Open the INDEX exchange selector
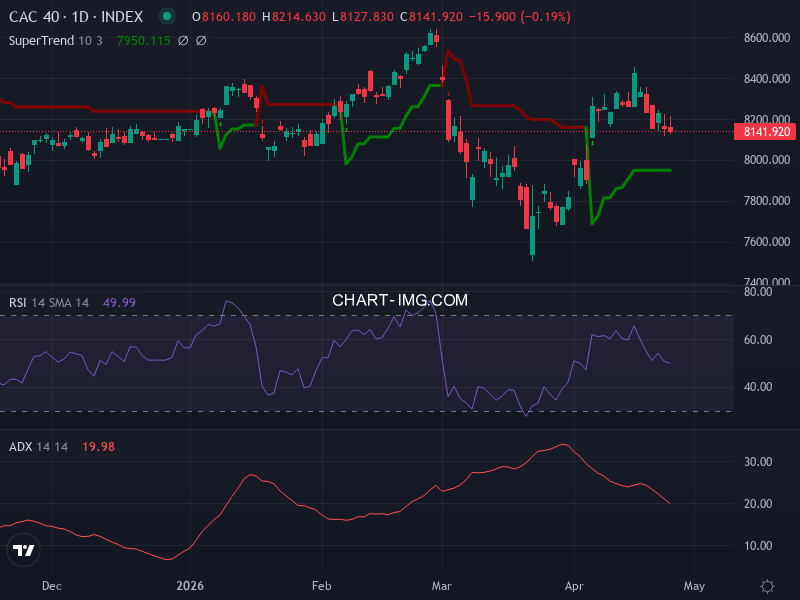 (x=120, y=16)
